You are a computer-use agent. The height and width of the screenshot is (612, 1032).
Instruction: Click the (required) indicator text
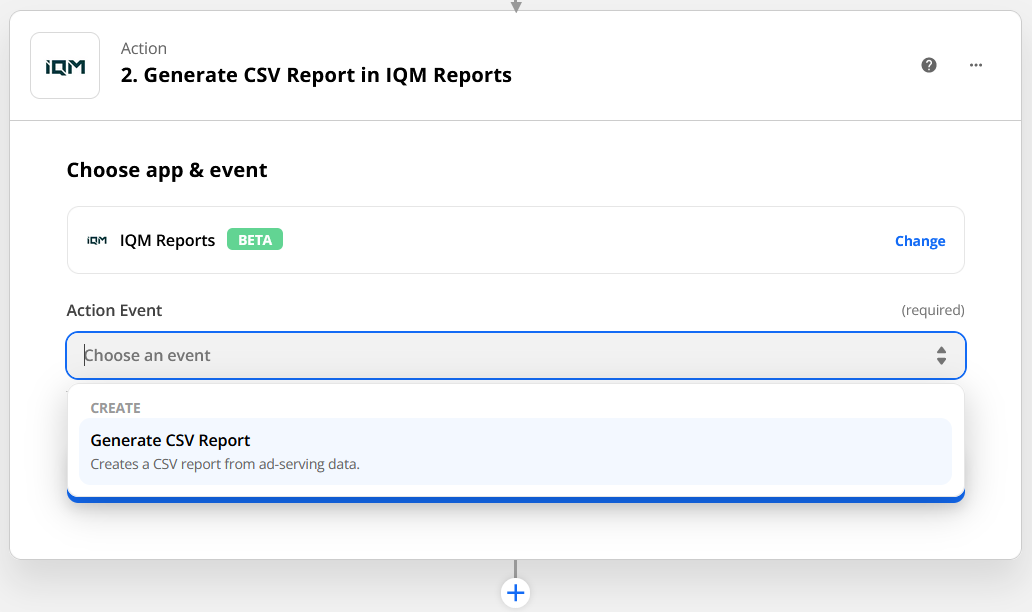tap(932, 310)
